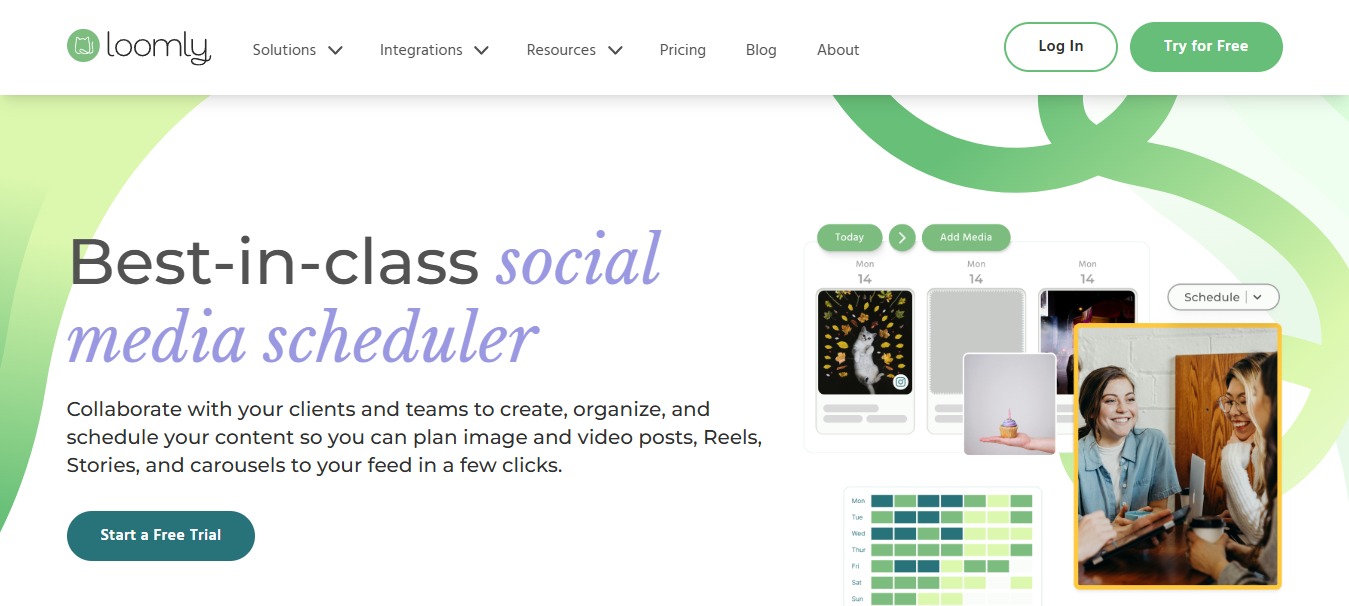1349x606 pixels.
Task: Go to the About page
Action: [837, 49]
